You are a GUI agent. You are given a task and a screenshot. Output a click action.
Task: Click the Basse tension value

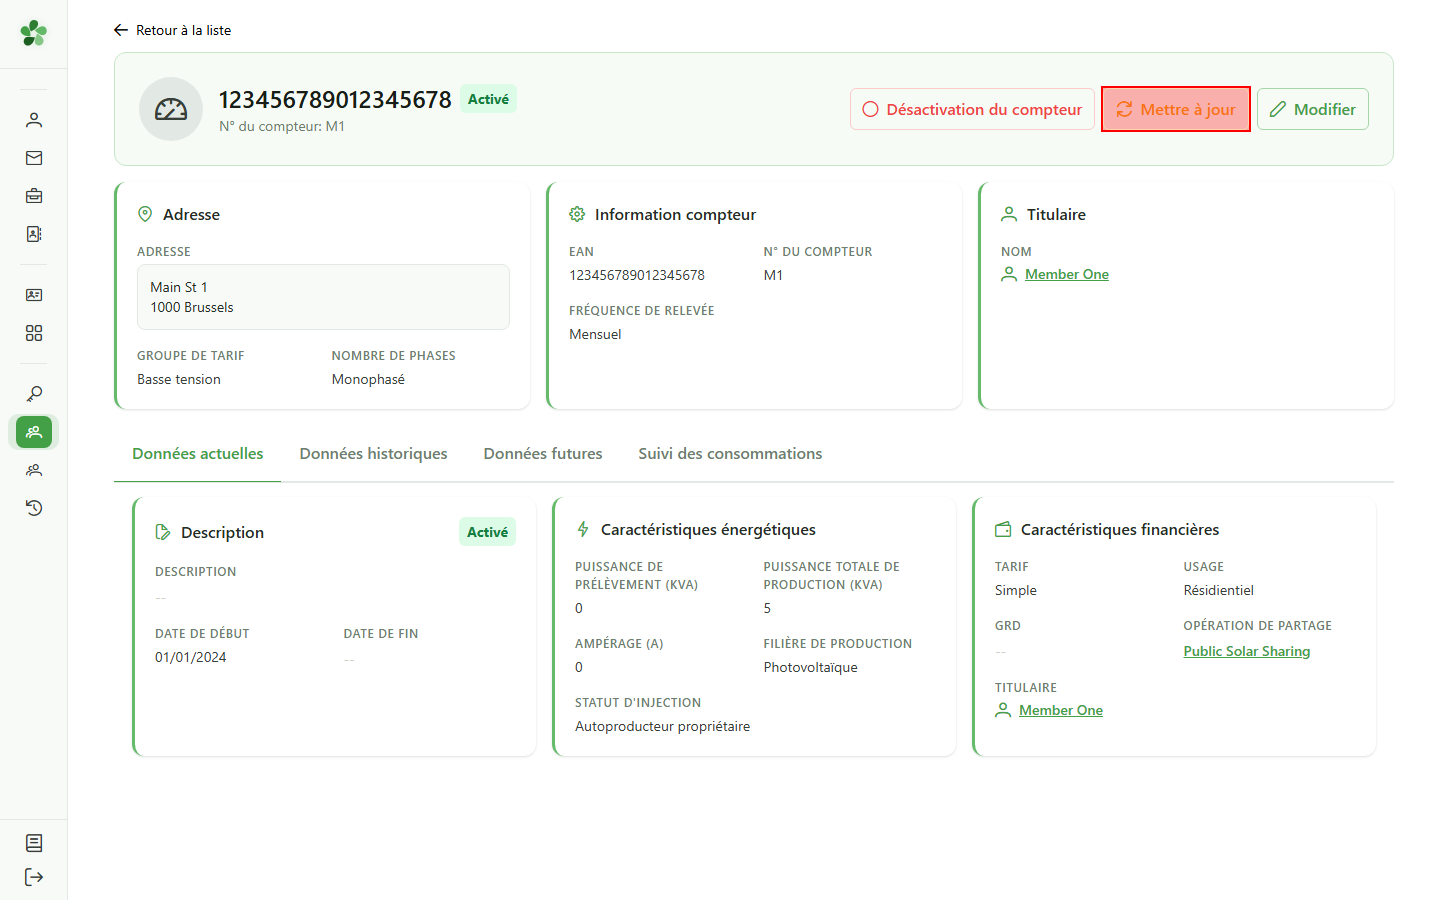coord(179,379)
